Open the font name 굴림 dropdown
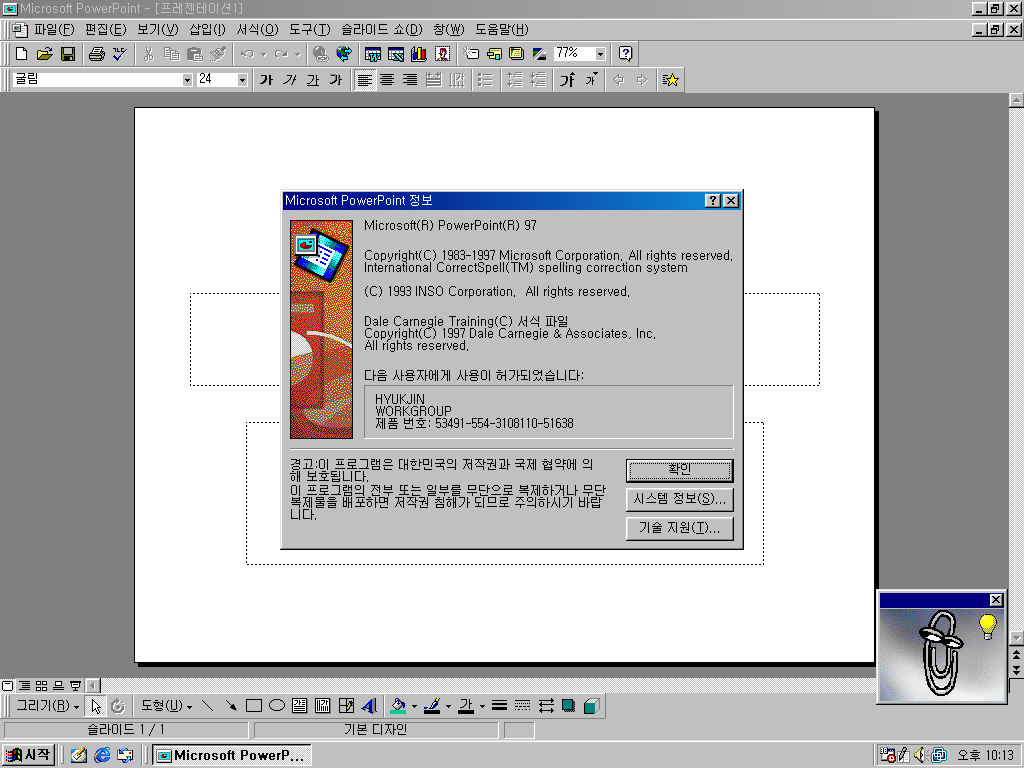 pos(187,80)
